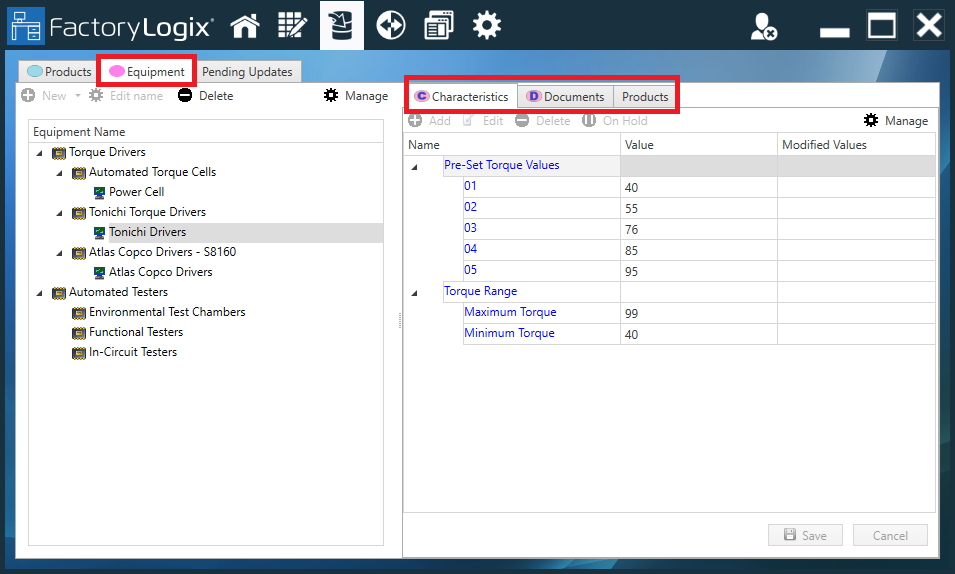Select Power Cell in the equipment tree
The image size is (955, 574).
click(x=136, y=192)
